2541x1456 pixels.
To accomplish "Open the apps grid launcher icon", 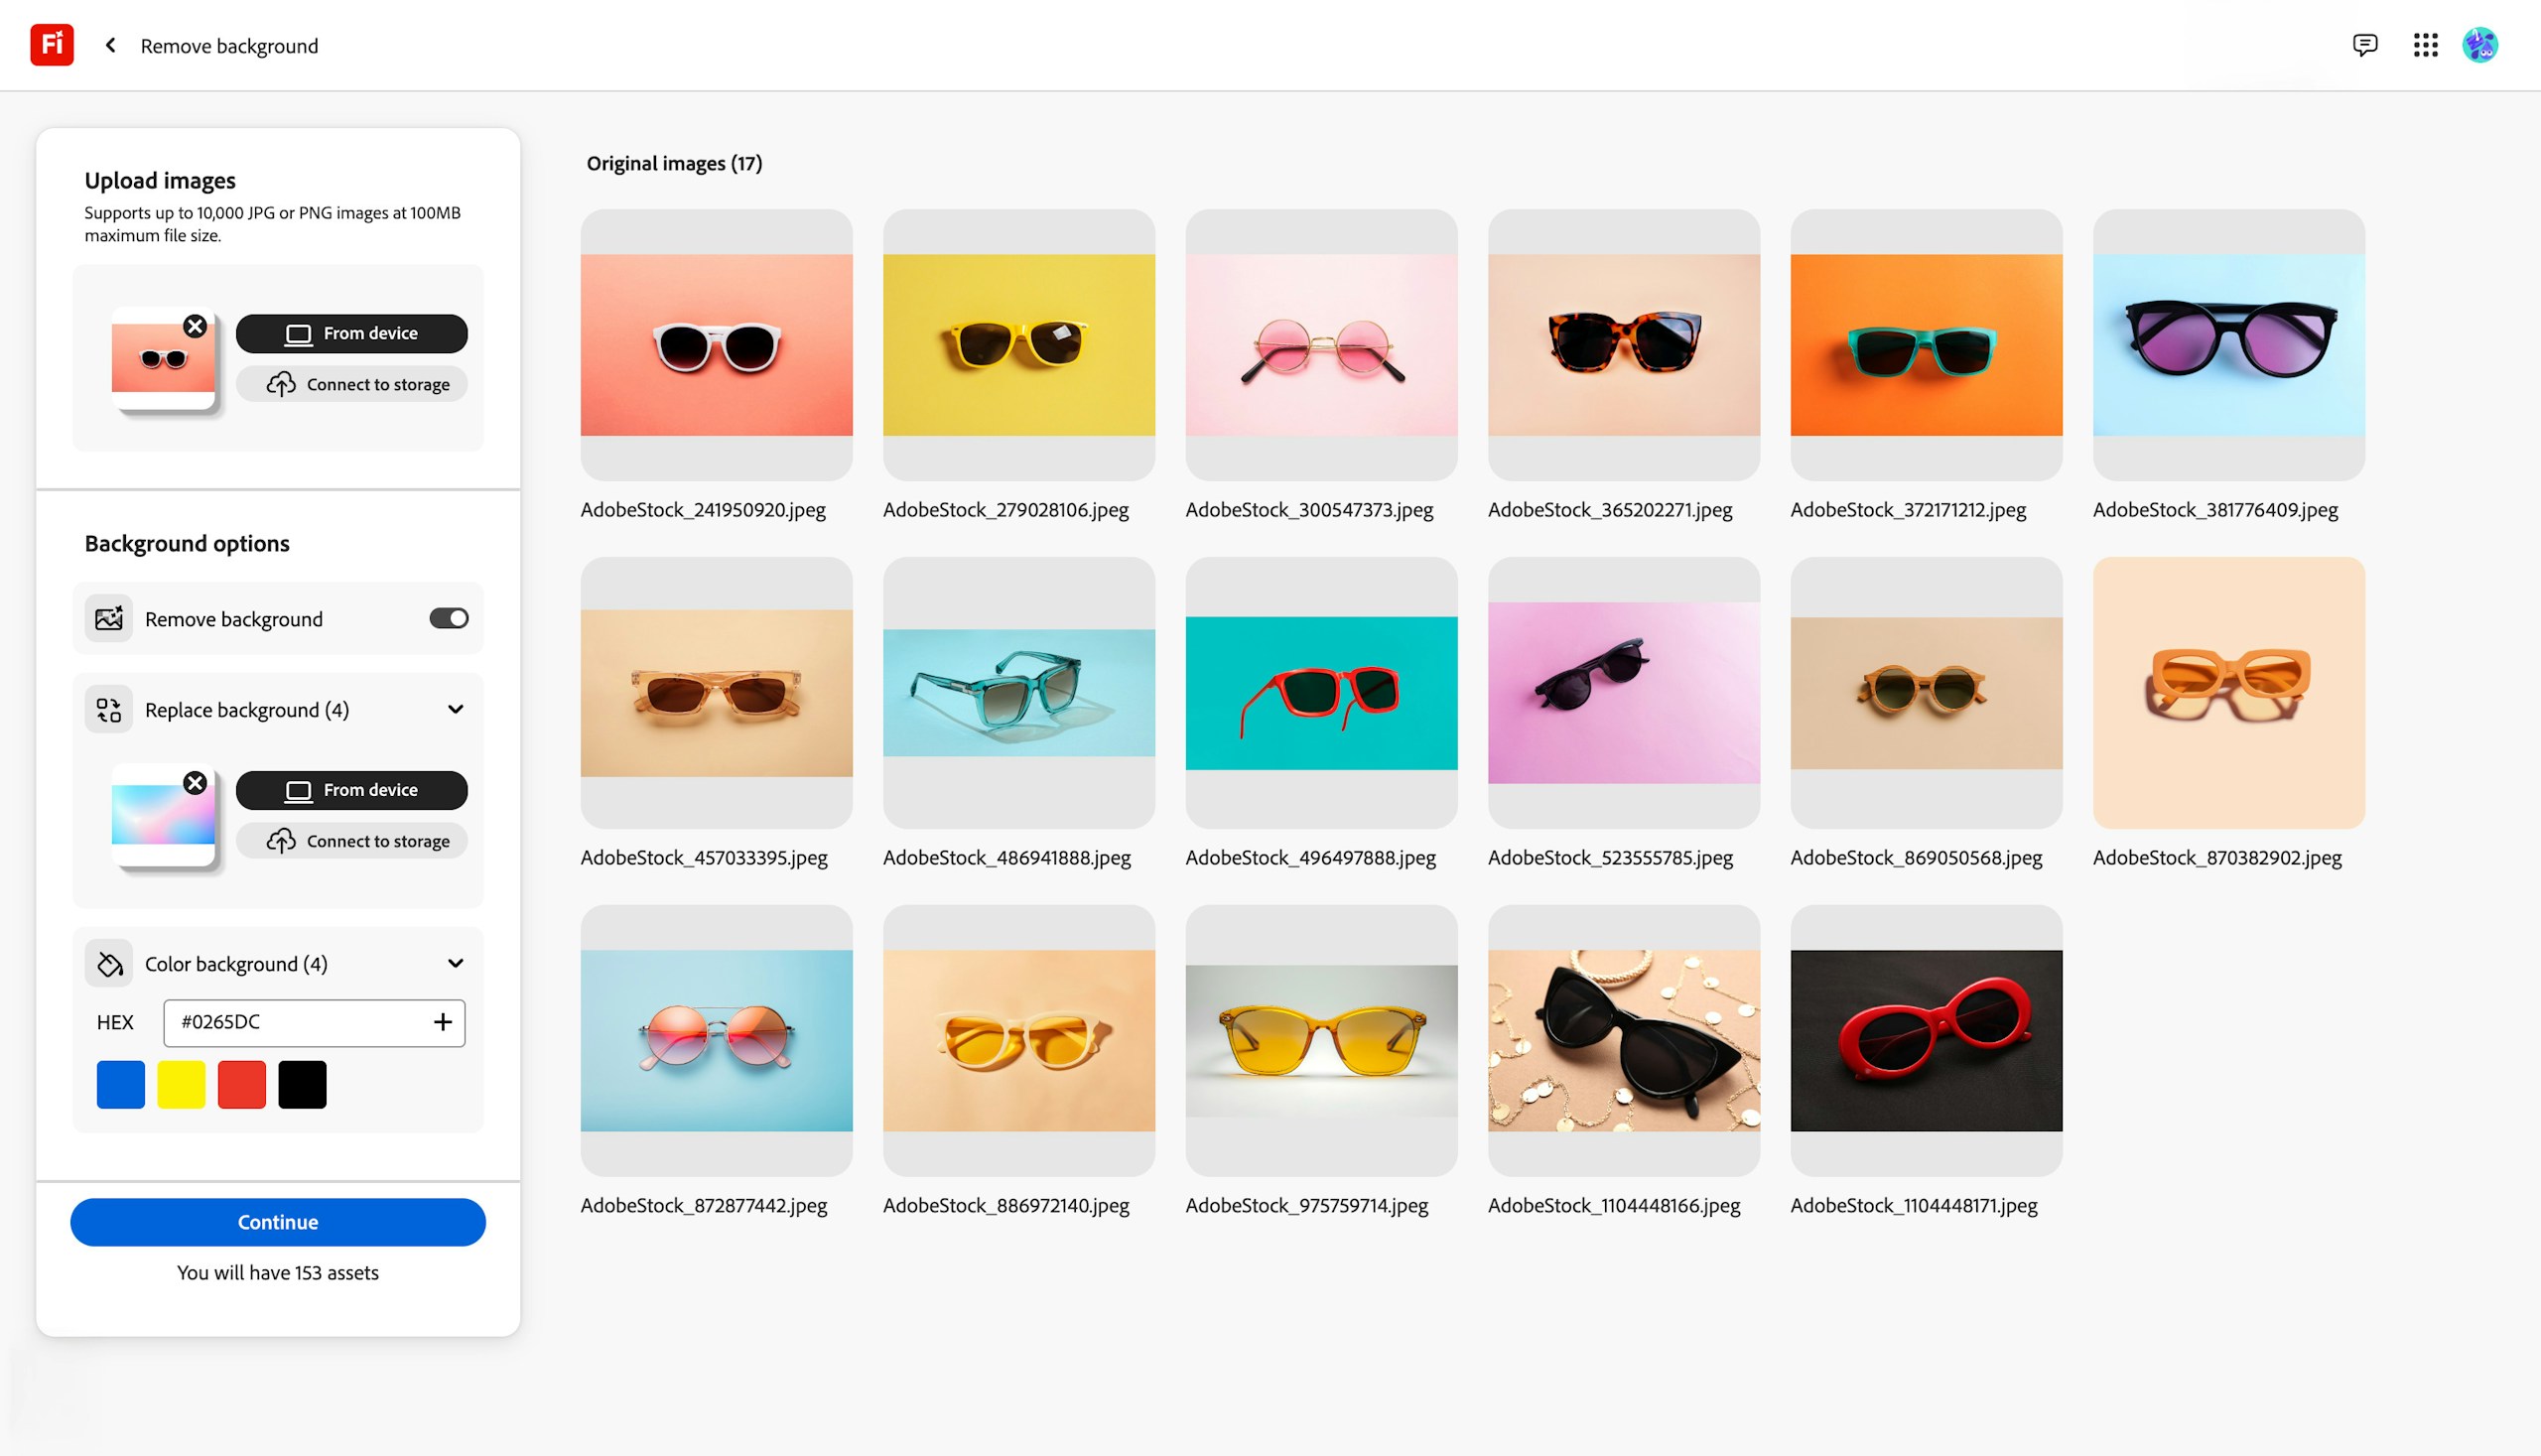I will click(x=2425, y=45).
